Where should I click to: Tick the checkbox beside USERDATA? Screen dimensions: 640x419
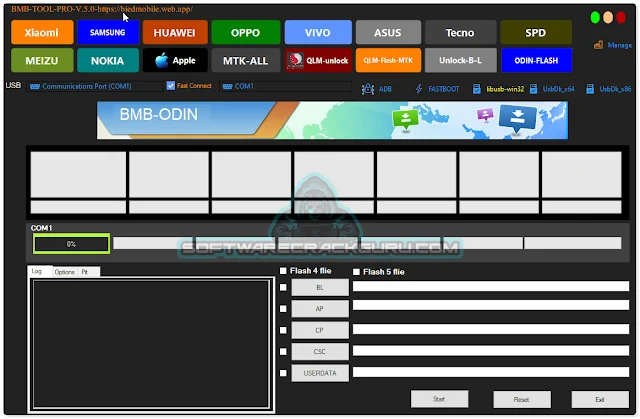click(x=283, y=373)
